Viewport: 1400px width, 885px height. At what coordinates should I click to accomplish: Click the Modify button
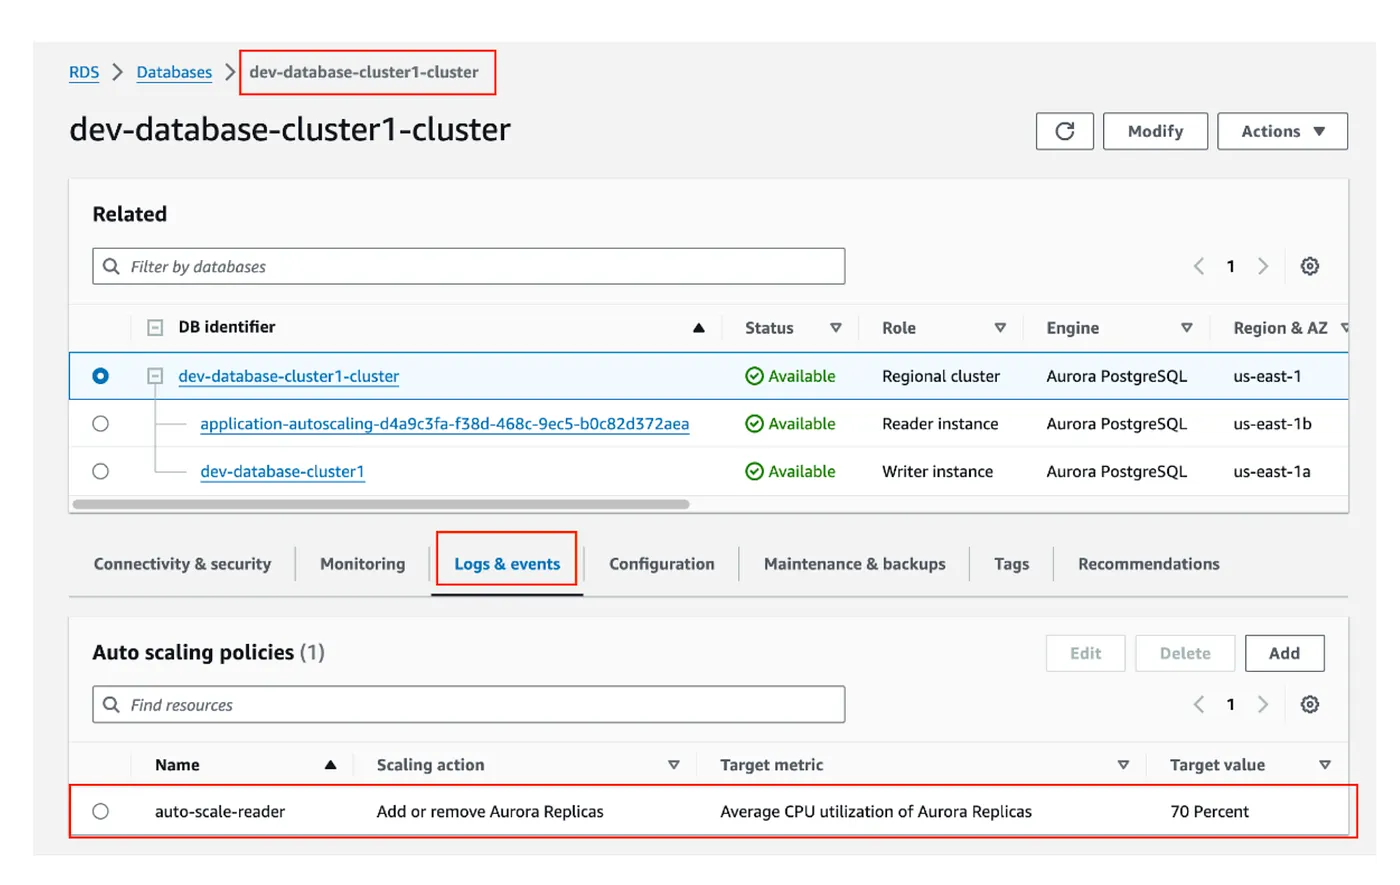[x=1155, y=131]
